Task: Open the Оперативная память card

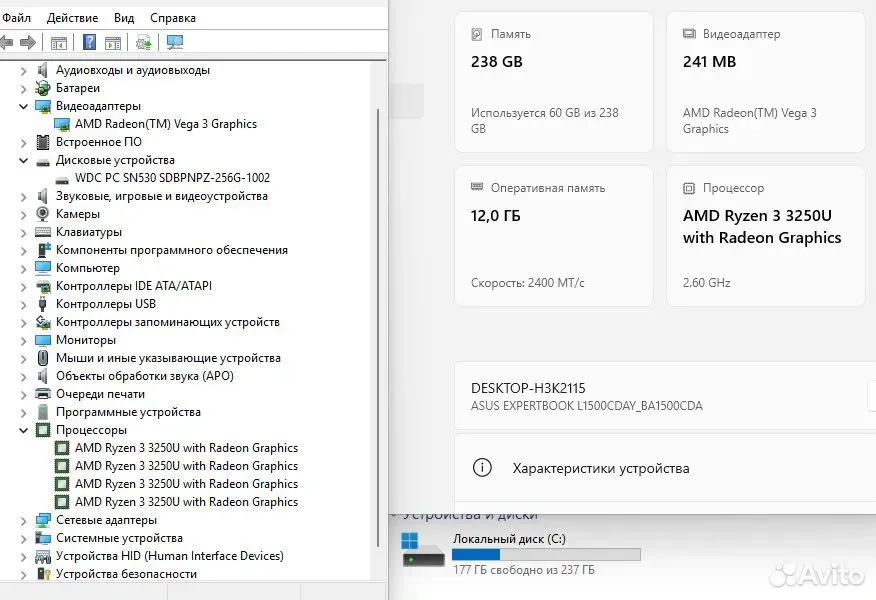Action: 554,236
